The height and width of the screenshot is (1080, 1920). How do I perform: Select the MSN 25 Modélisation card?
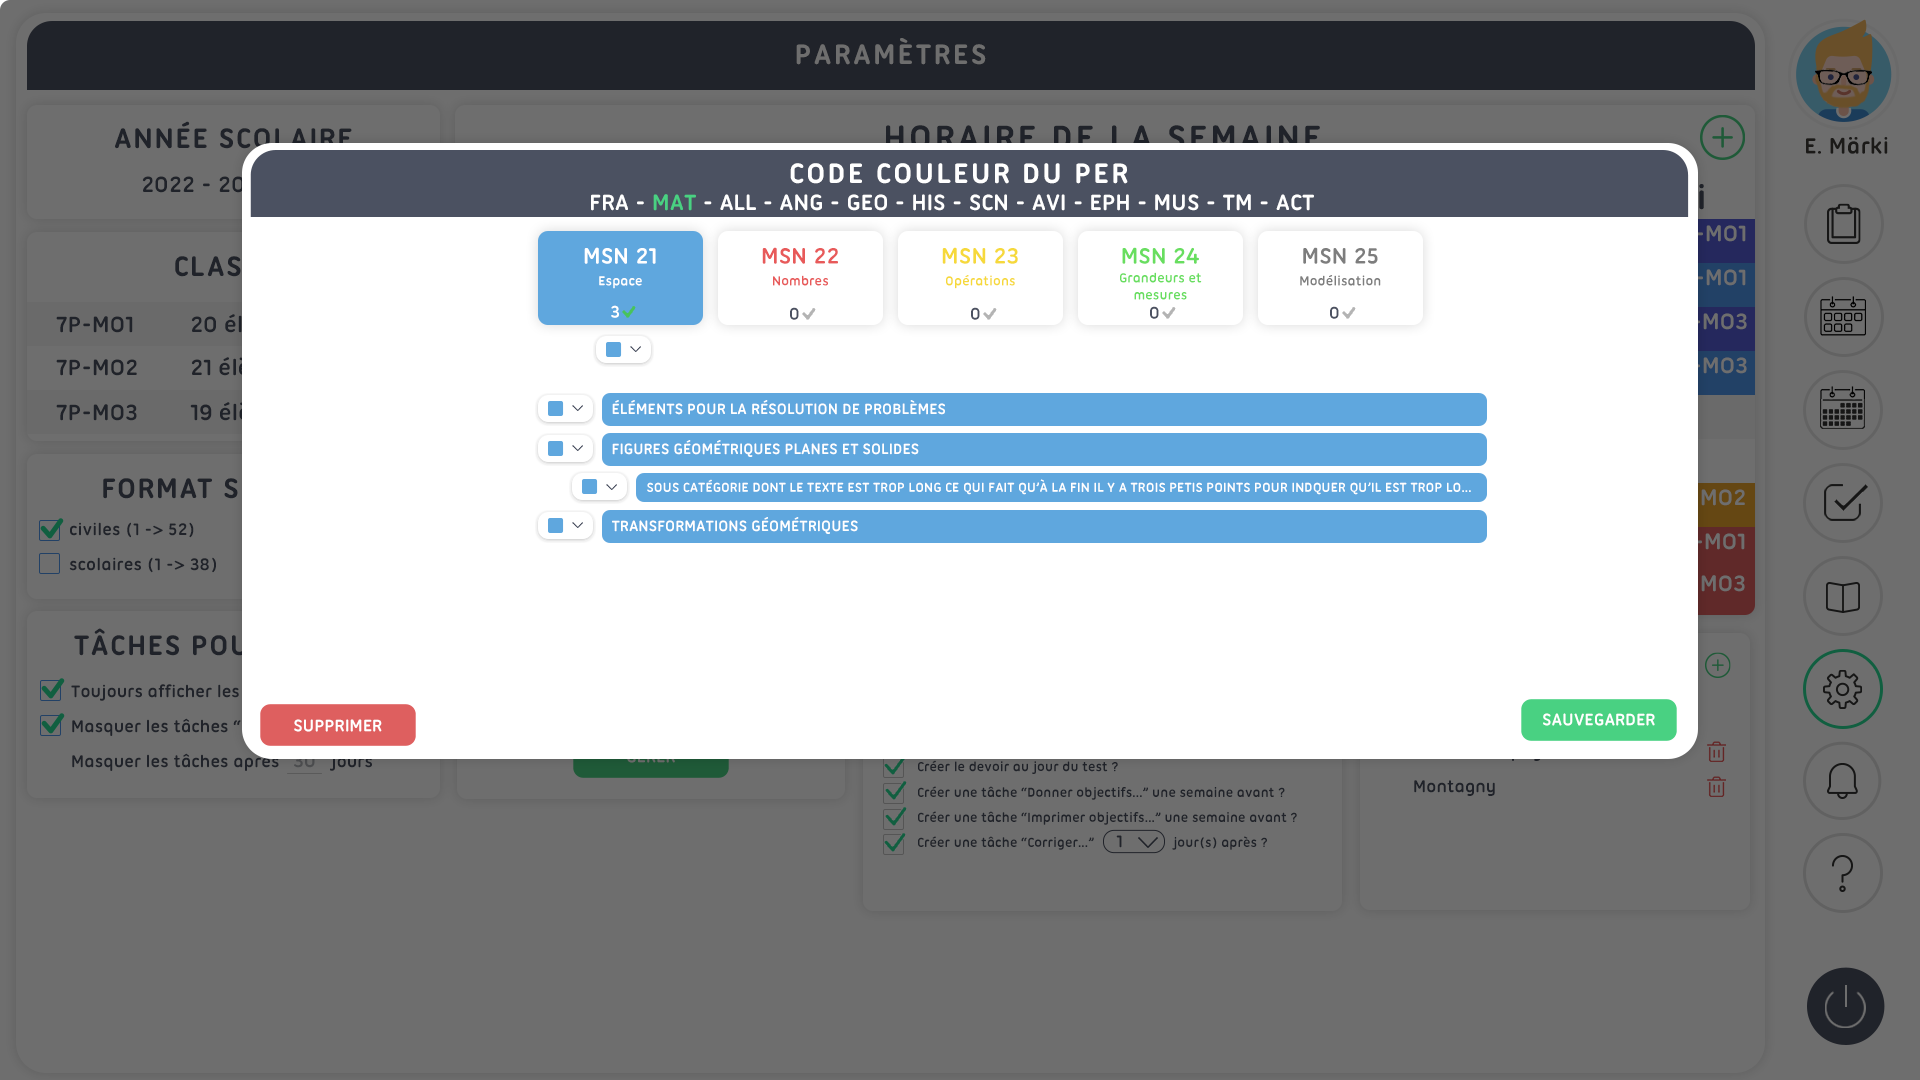pos(1340,278)
